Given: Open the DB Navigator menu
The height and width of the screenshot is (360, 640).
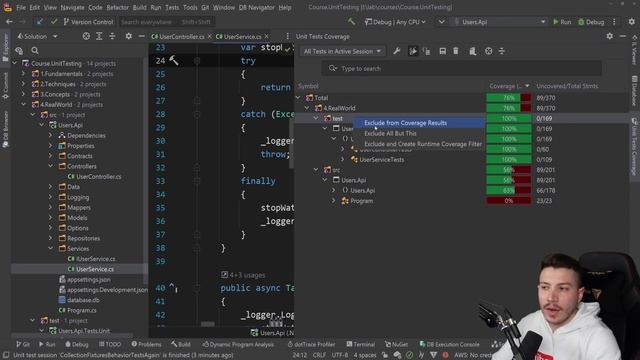Looking at the screenshot, I should click(x=256, y=7).
